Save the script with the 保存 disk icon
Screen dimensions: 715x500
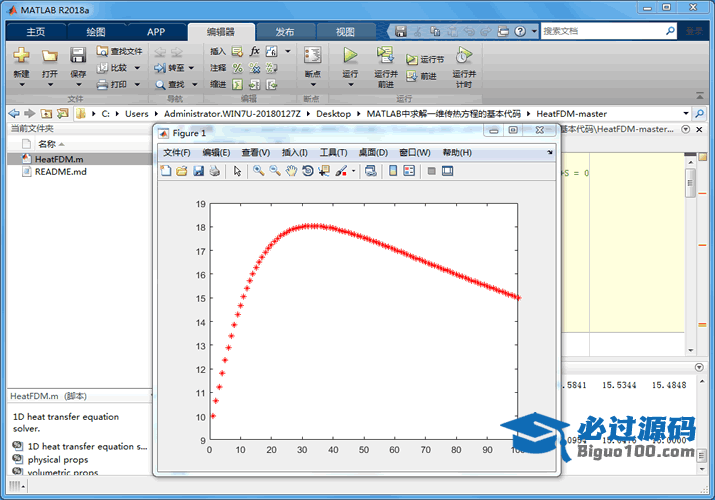click(78, 55)
